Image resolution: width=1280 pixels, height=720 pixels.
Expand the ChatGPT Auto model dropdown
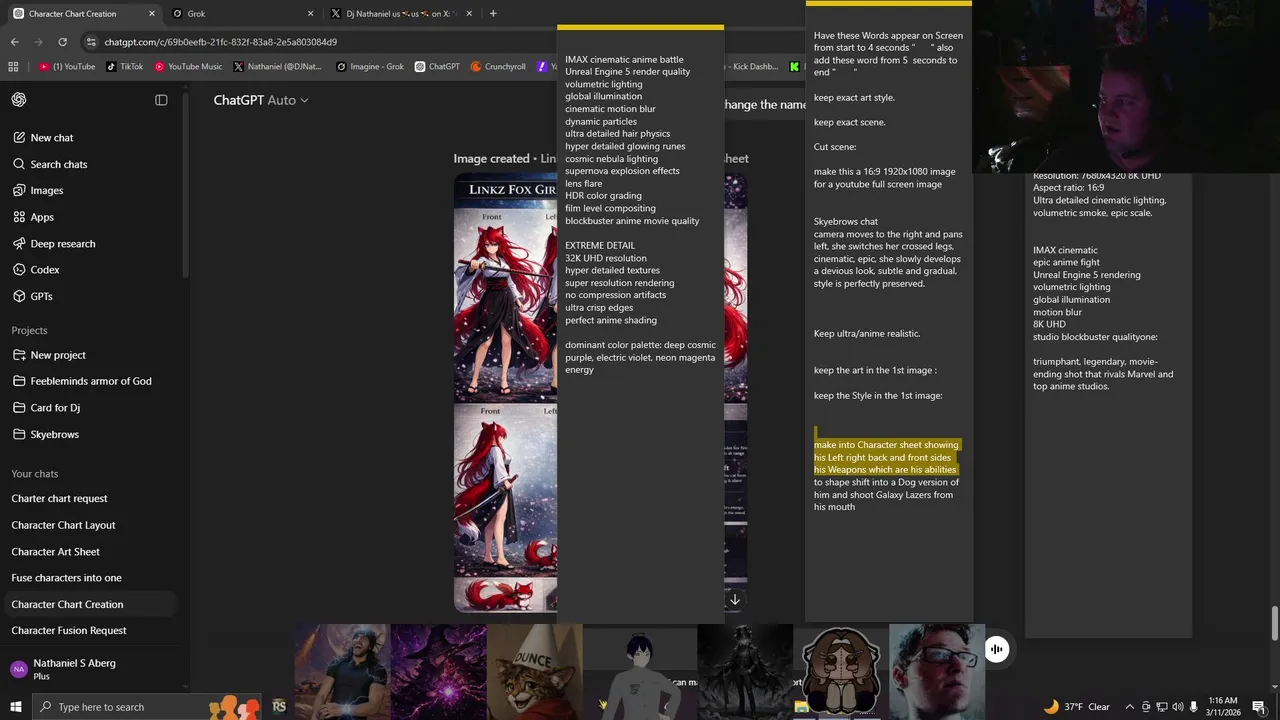click(261, 100)
